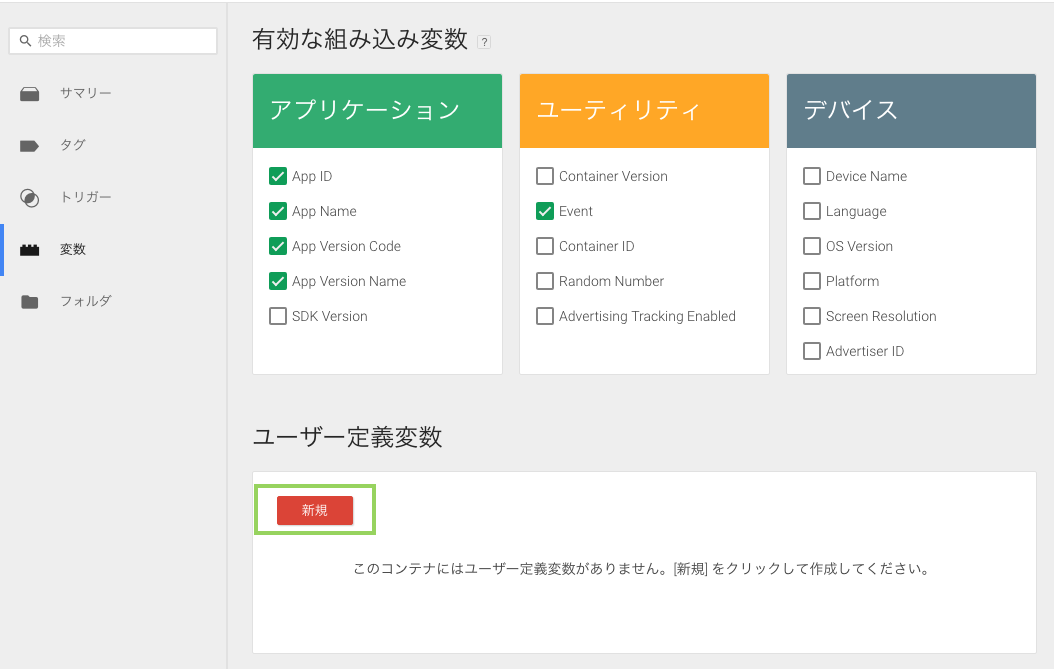Image resolution: width=1054 pixels, height=669 pixels.
Task: Open the help question mark beside 有効な組み込み変数
Action: (x=484, y=42)
